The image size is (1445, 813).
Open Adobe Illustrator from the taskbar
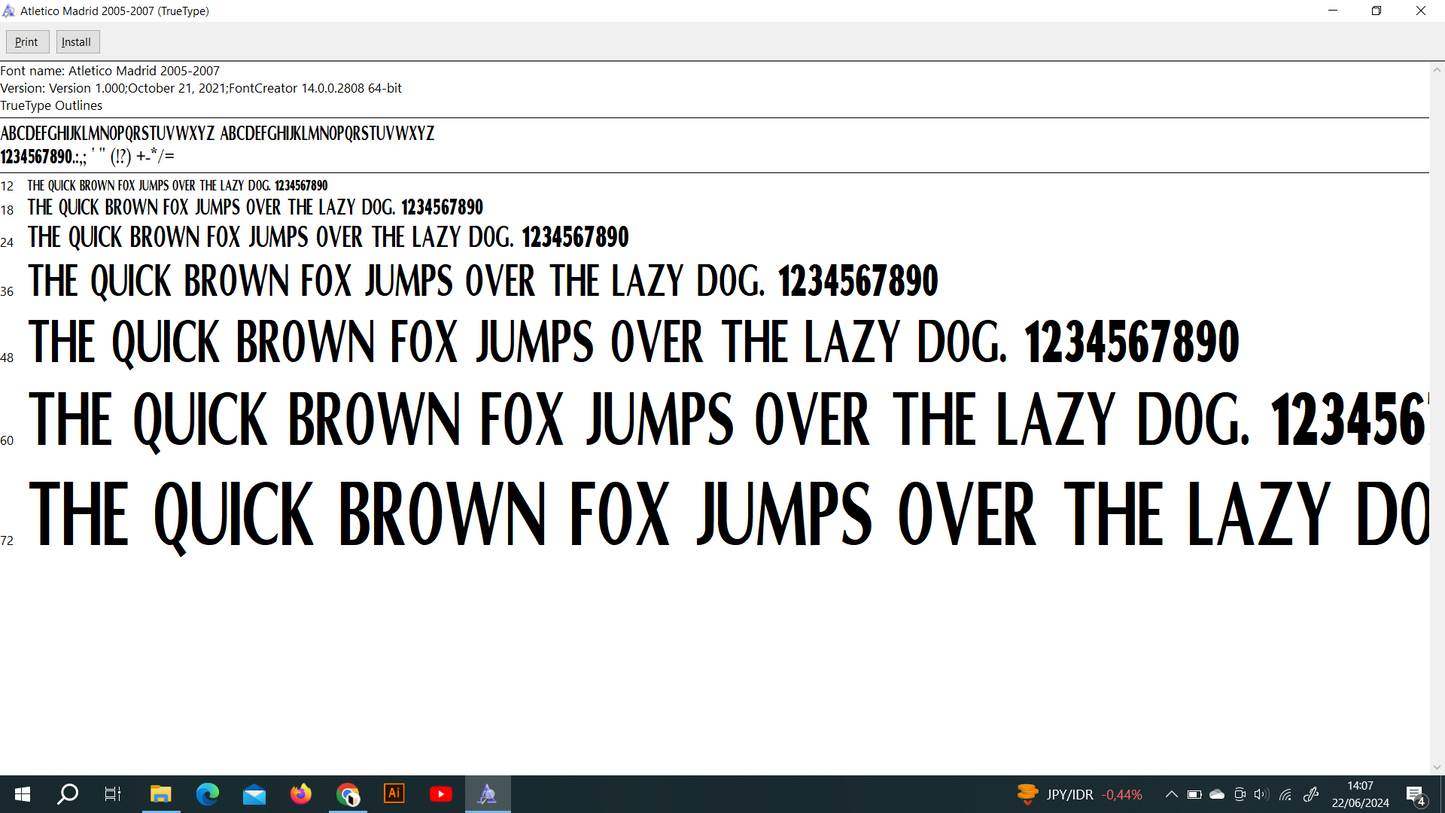394,794
